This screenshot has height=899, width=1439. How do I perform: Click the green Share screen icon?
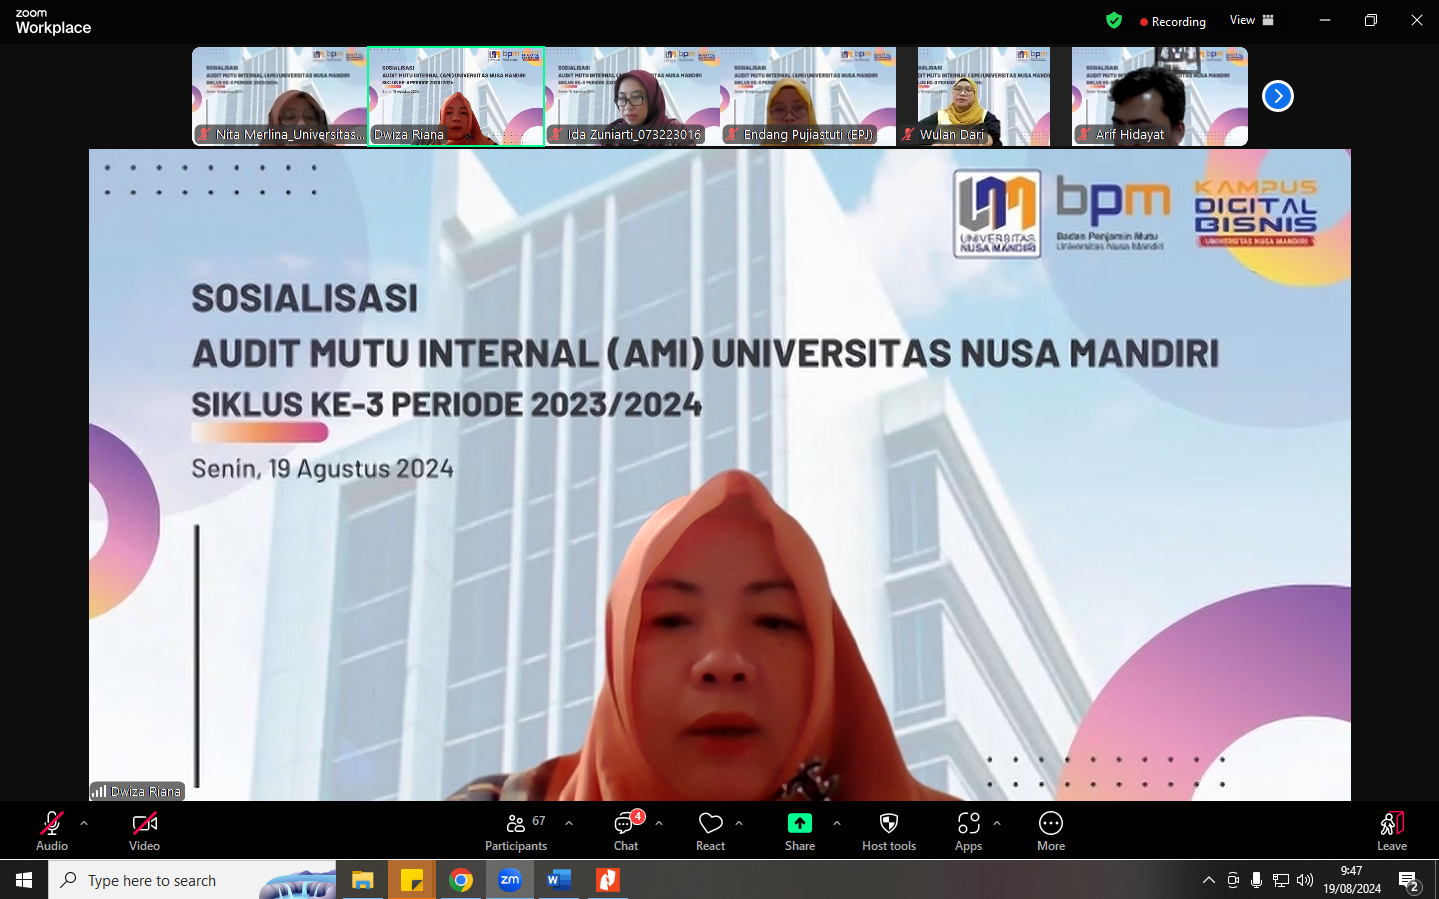(x=800, y=823)
